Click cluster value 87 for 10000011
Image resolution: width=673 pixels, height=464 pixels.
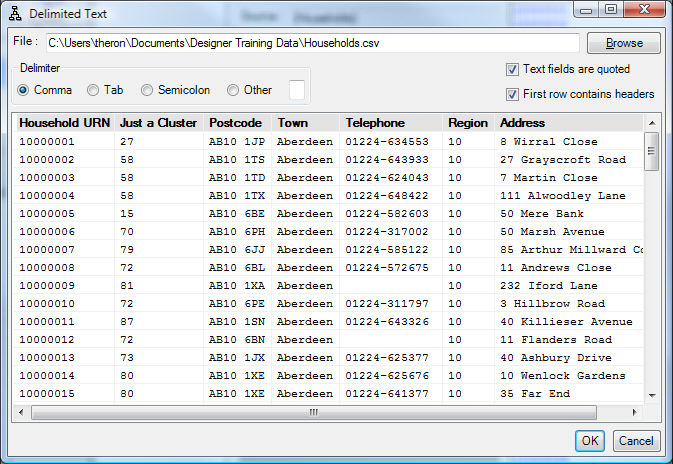pyautogui.click(x=127, y=322)
